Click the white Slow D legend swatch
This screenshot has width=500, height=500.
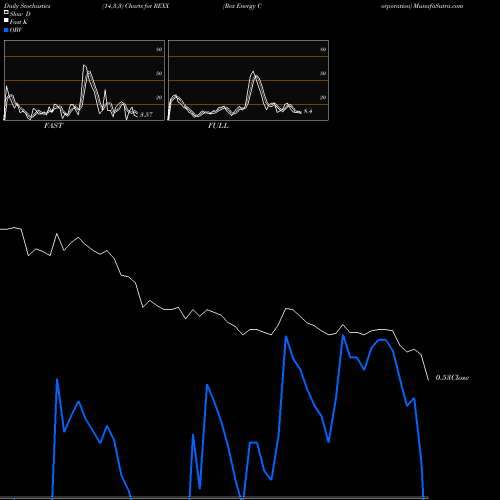point(6,12)
